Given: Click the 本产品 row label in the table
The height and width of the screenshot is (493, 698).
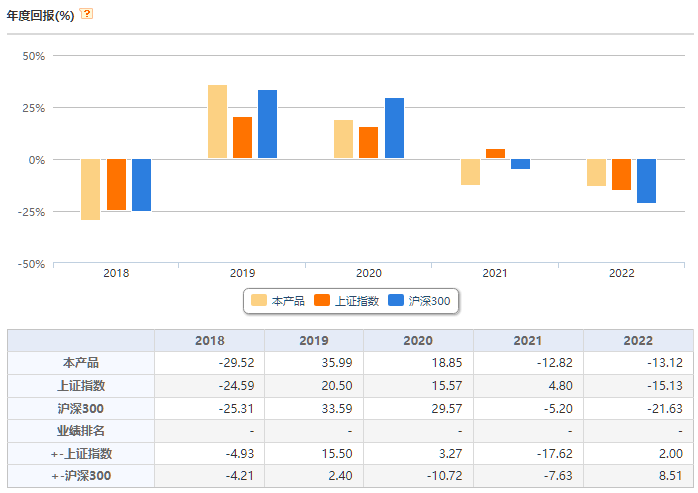Looking at the screenshot, I should tap(81, 363).
